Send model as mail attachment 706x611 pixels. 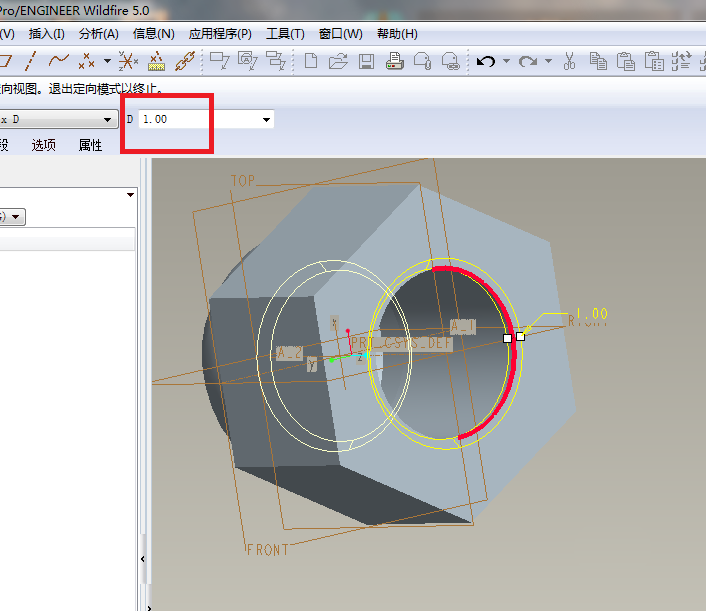tap(422, 61)
